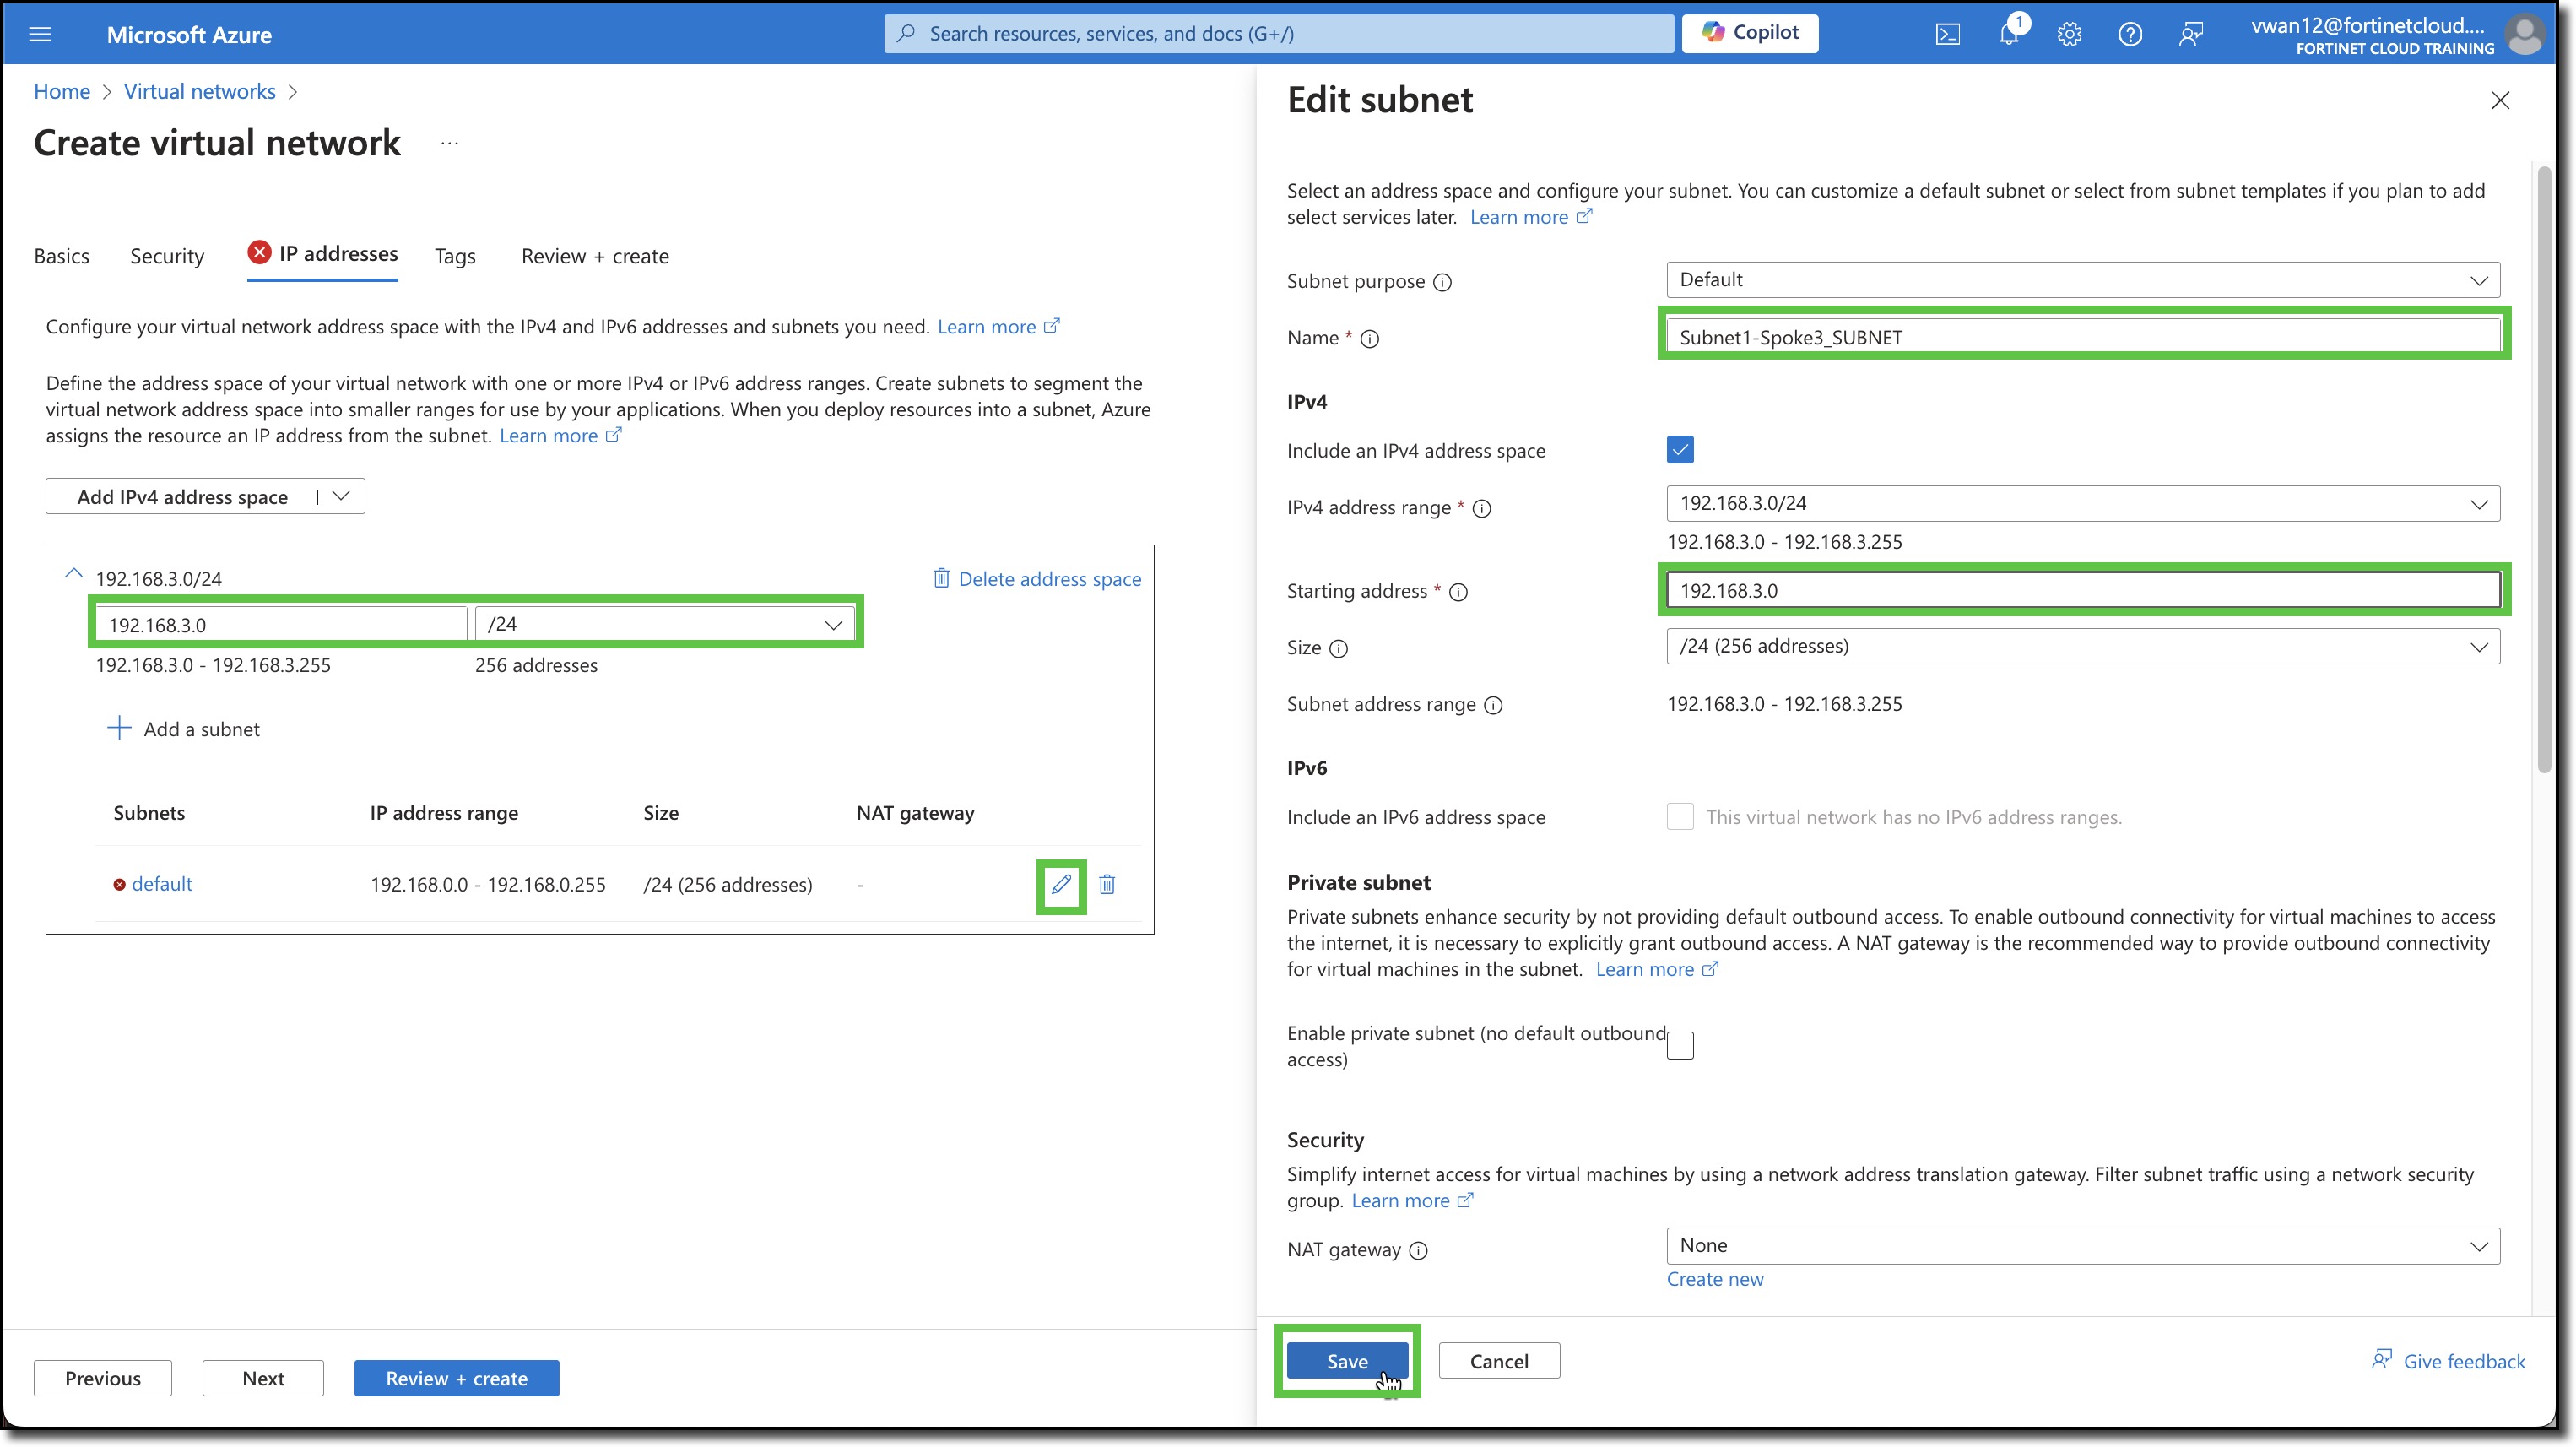The image size is (2576, 1447).
Task: Open Add IPv4 address space dropdown arrow
Action: click(341, 496)
